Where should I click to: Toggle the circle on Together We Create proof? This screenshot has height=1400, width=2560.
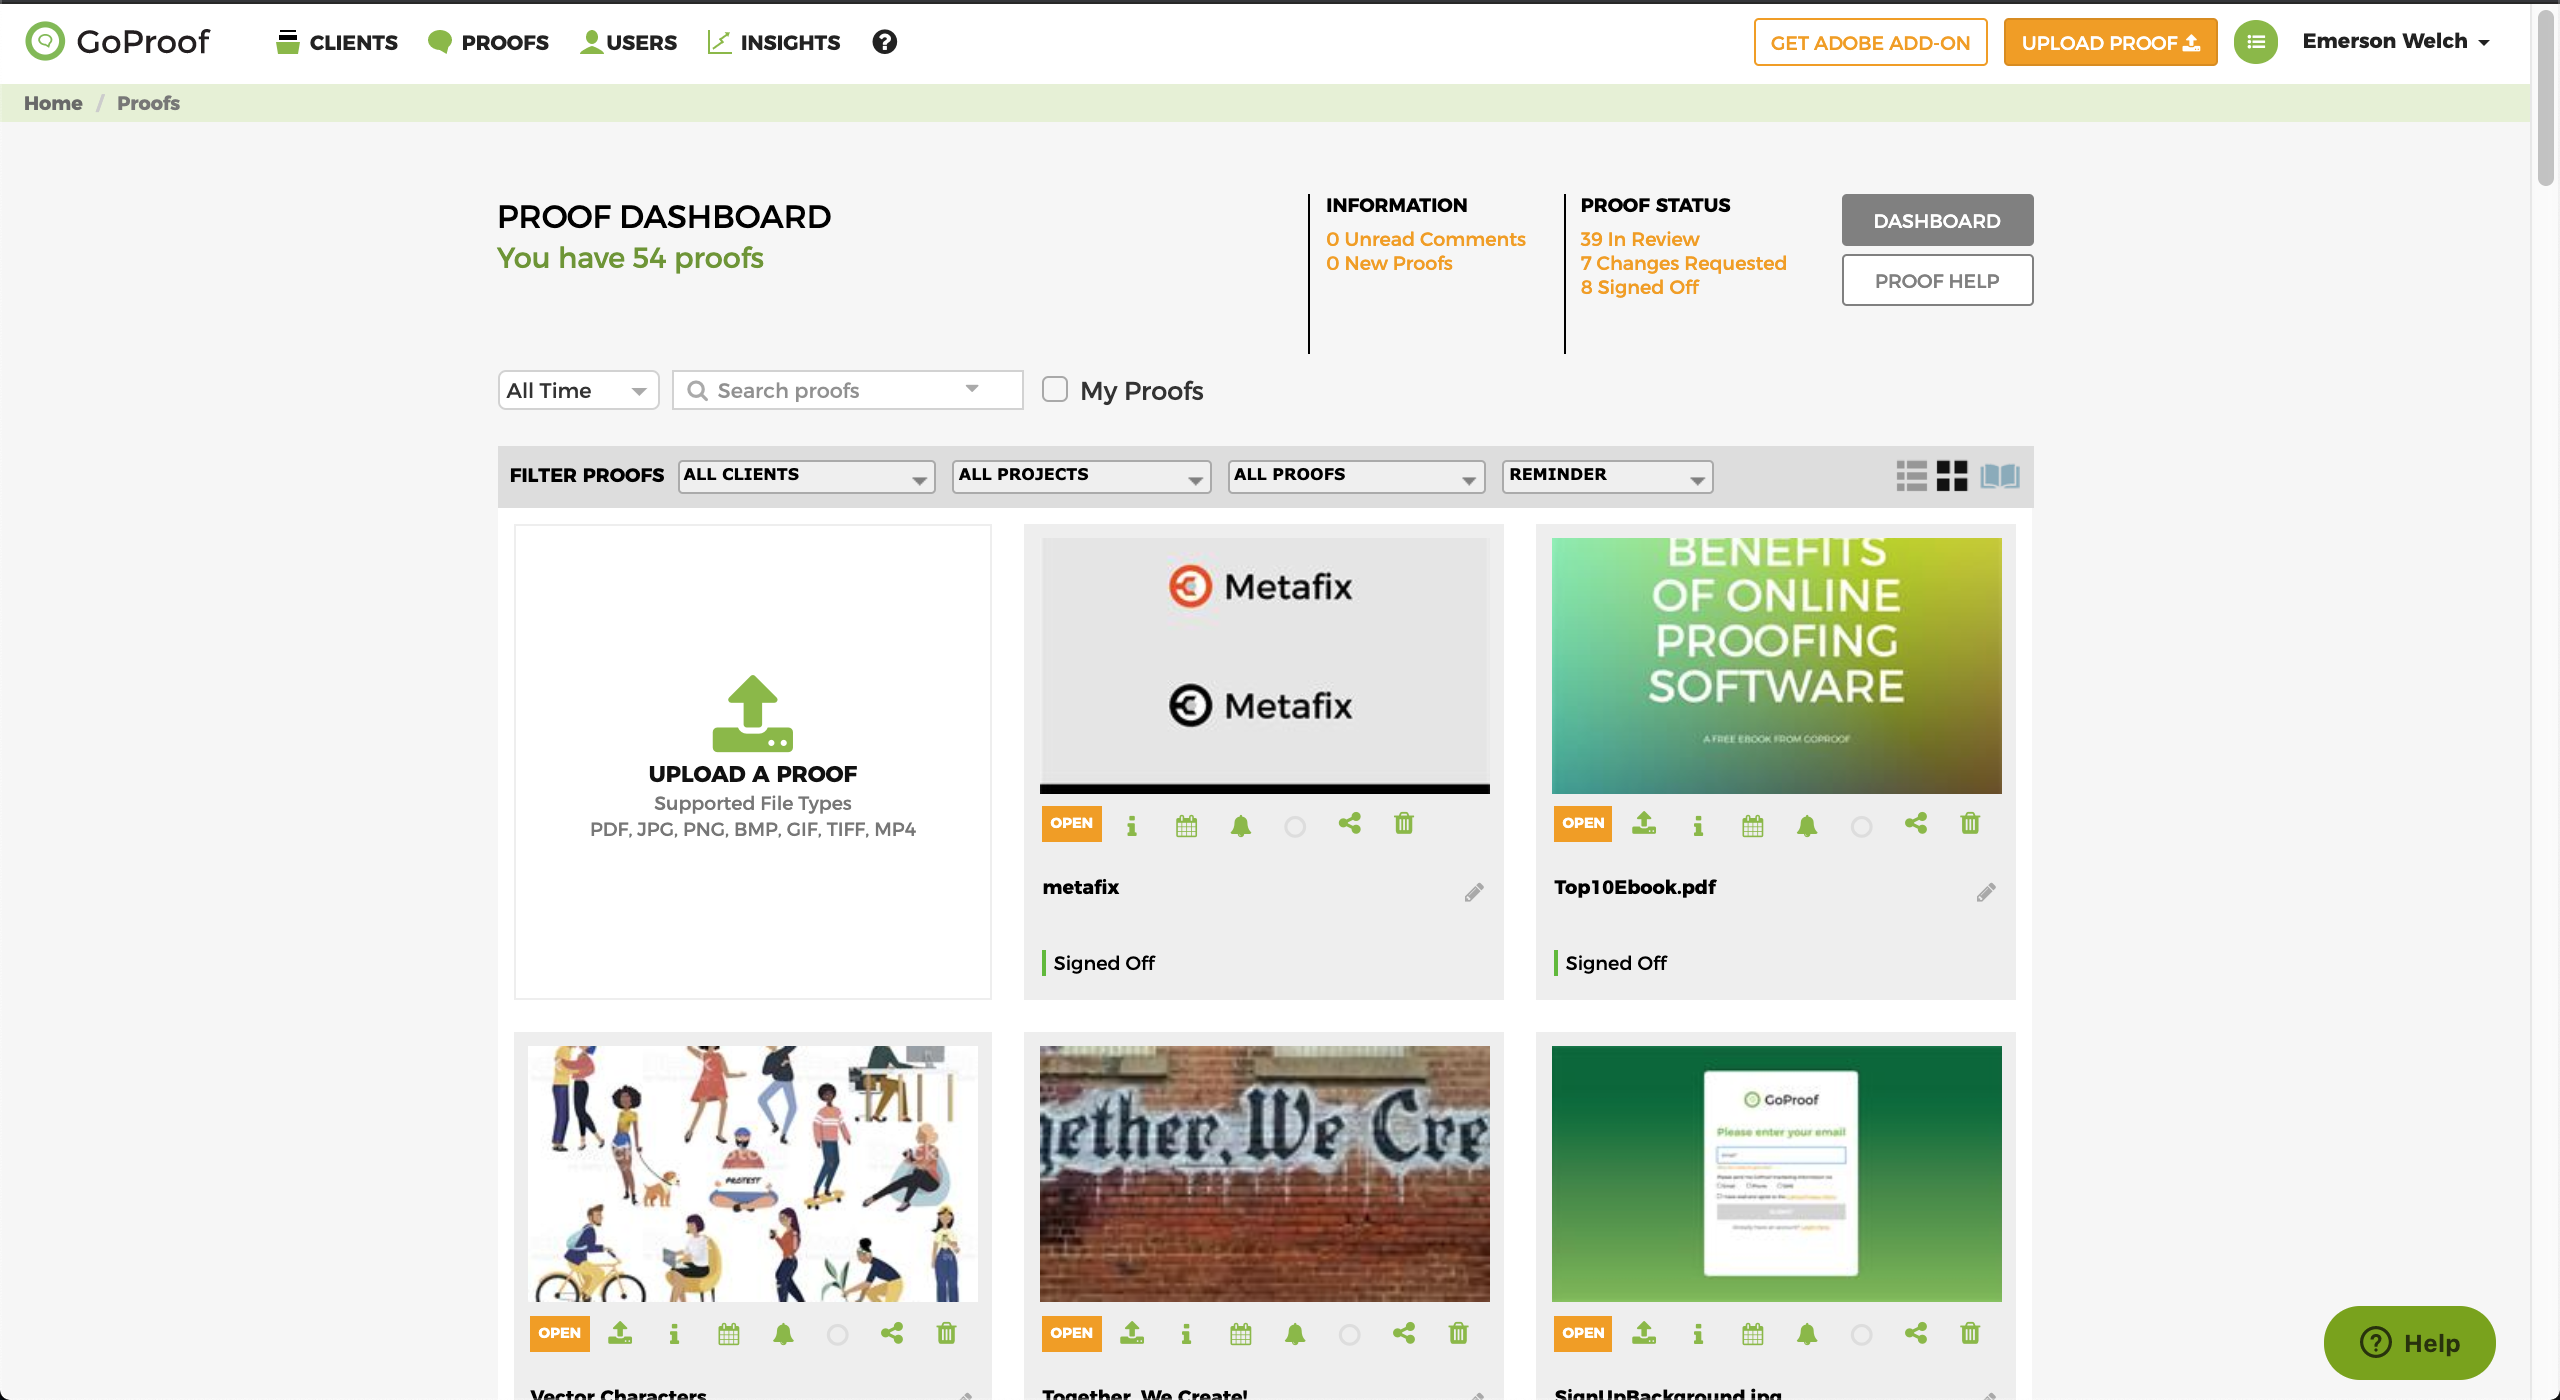[x=1349, y=1335]
